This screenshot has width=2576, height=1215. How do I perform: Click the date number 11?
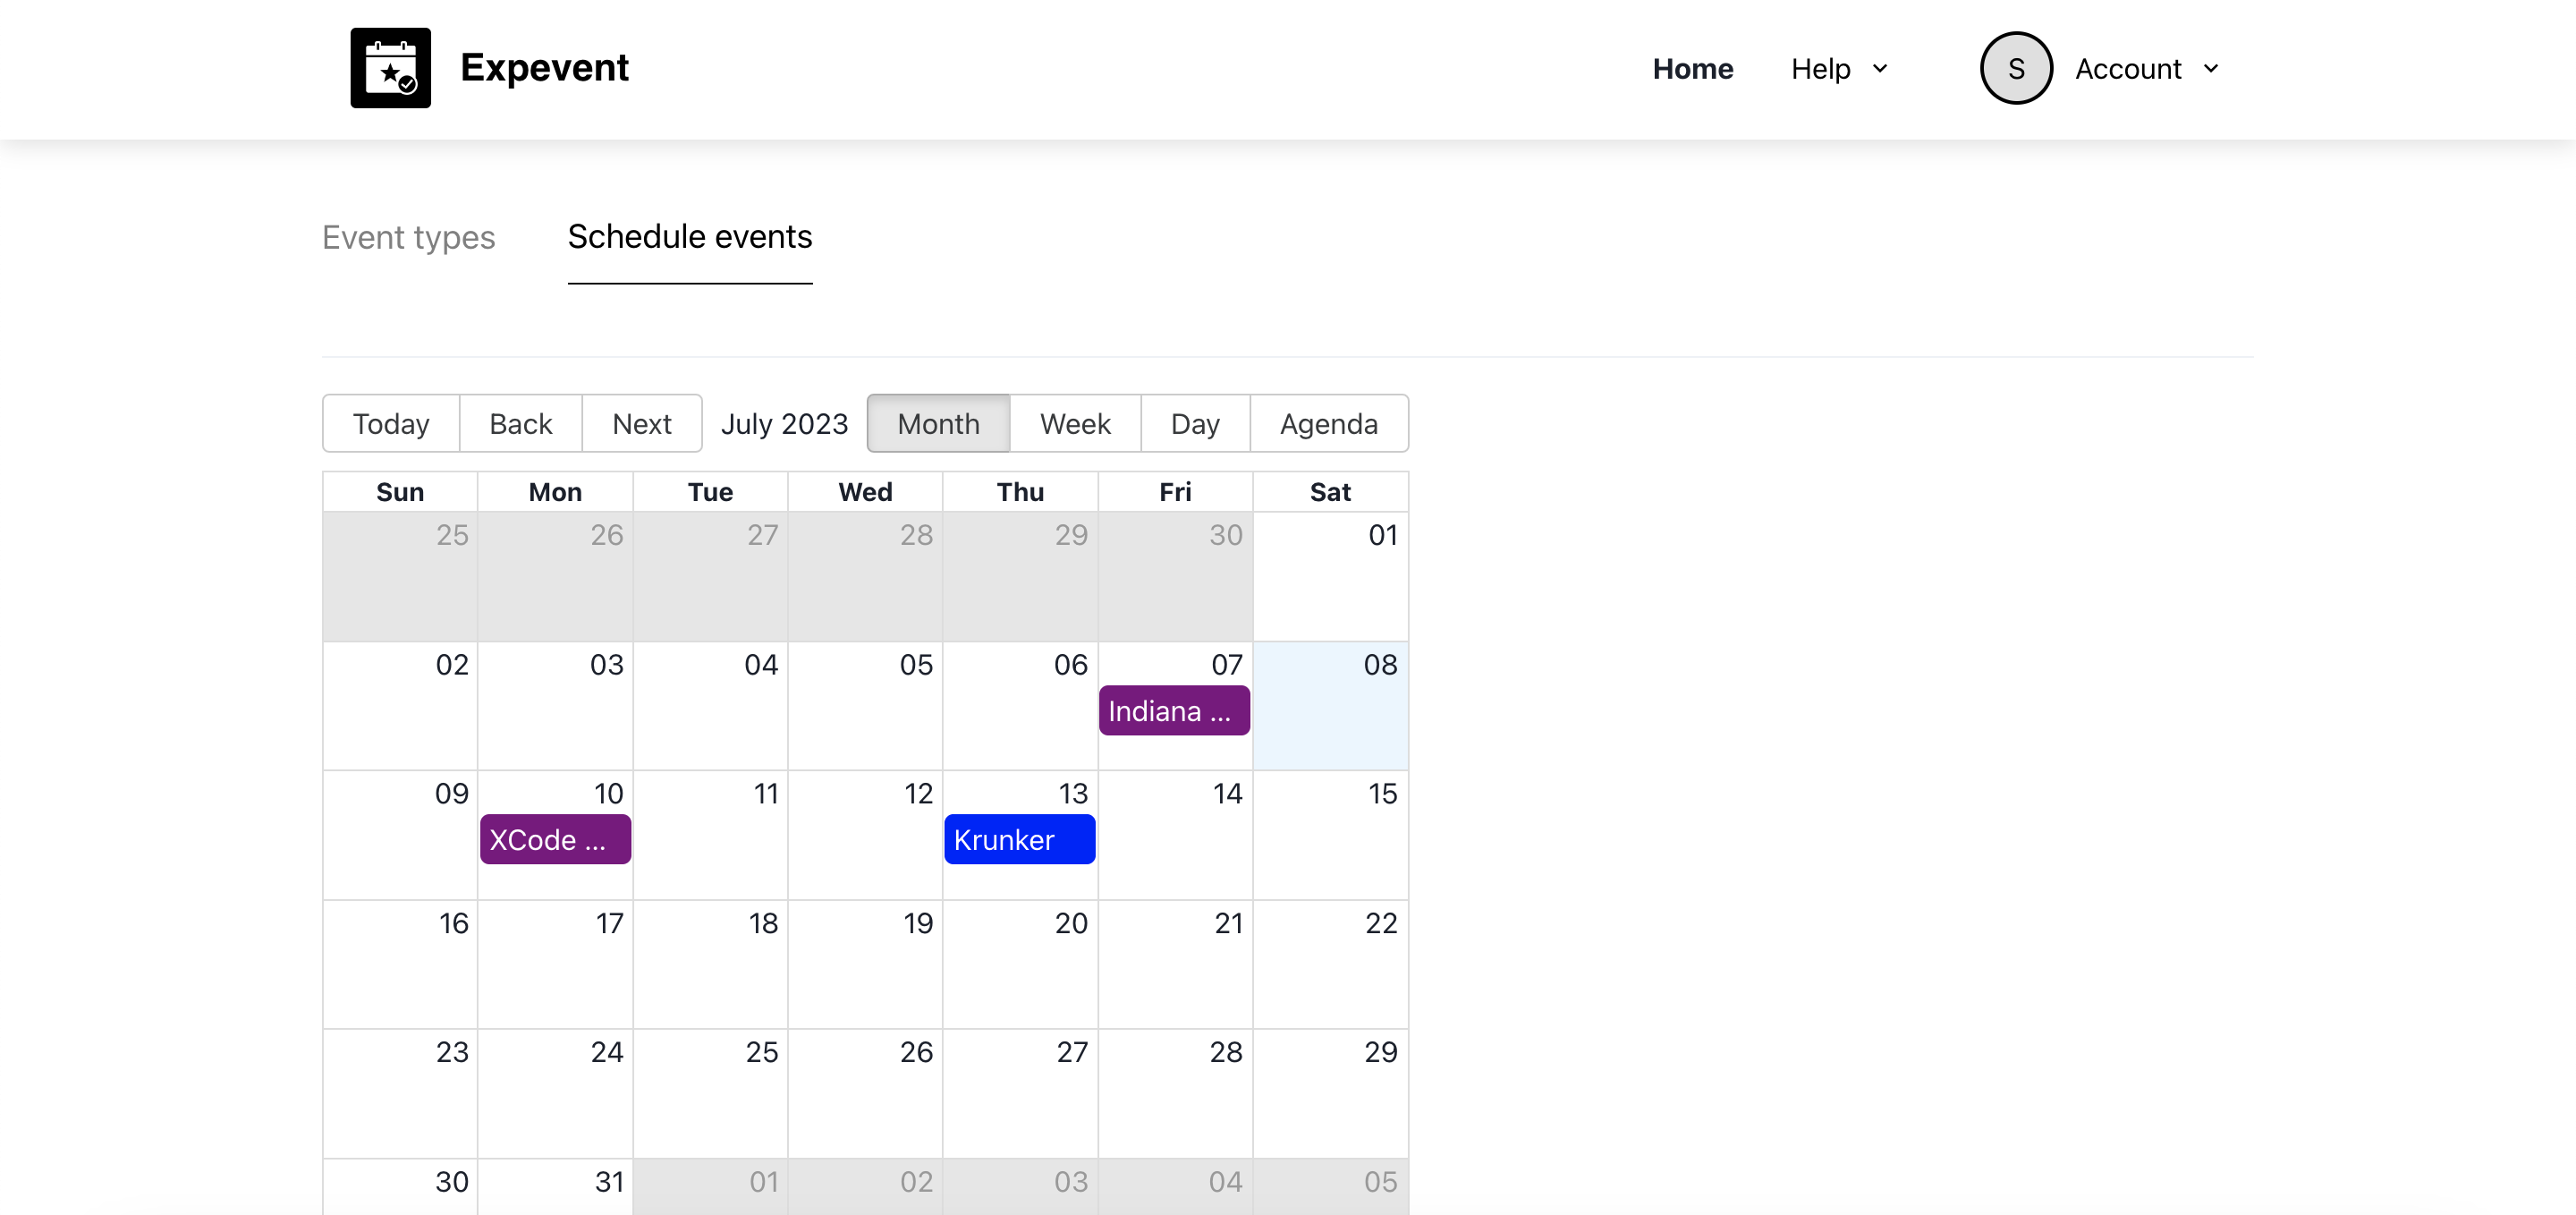[x=765, y=793]
